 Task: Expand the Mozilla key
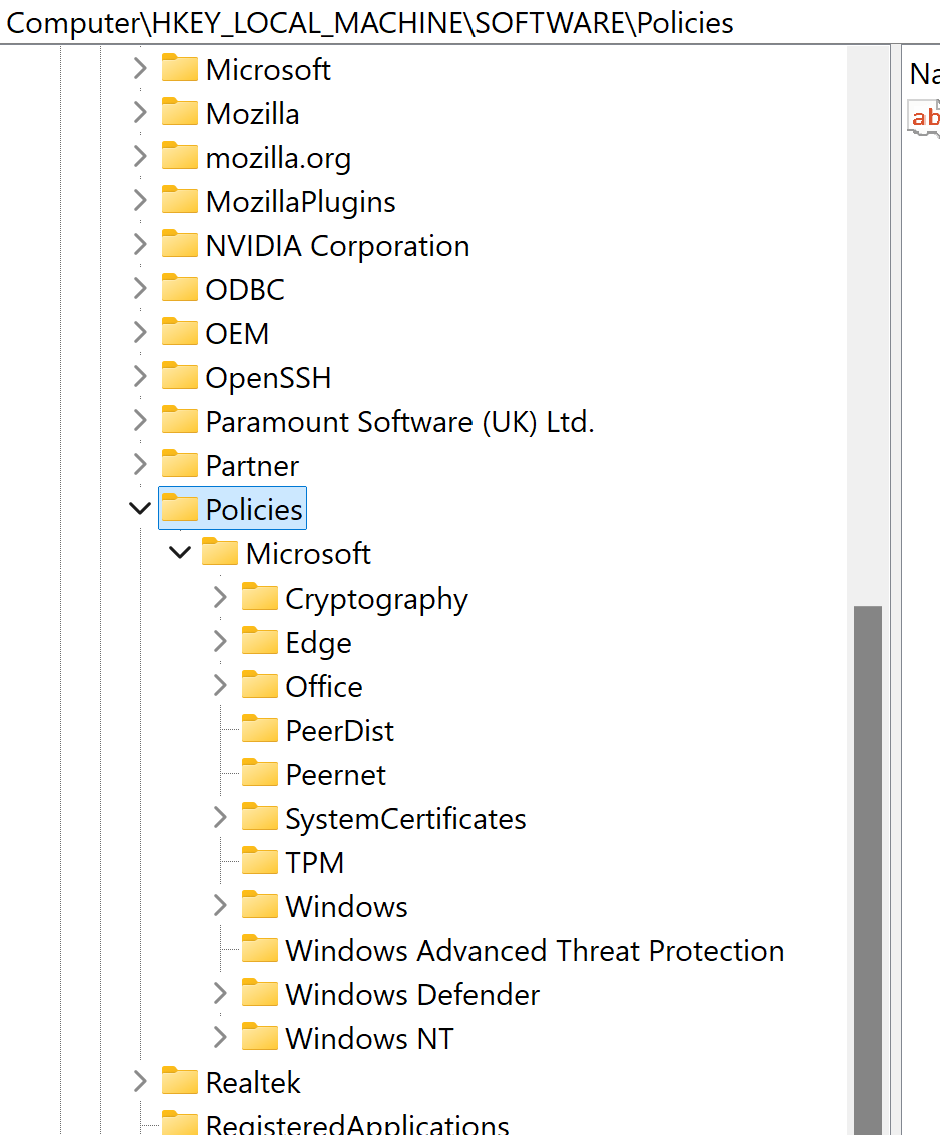[x=140, y=113]
